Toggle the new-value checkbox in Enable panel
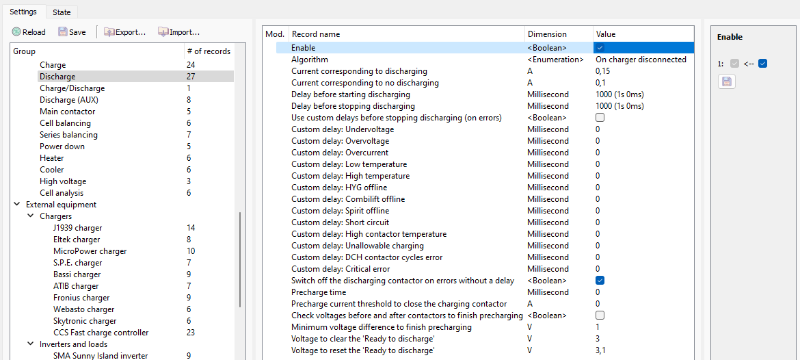The height and width of the screenshot is (360, 800). (763, 64)
